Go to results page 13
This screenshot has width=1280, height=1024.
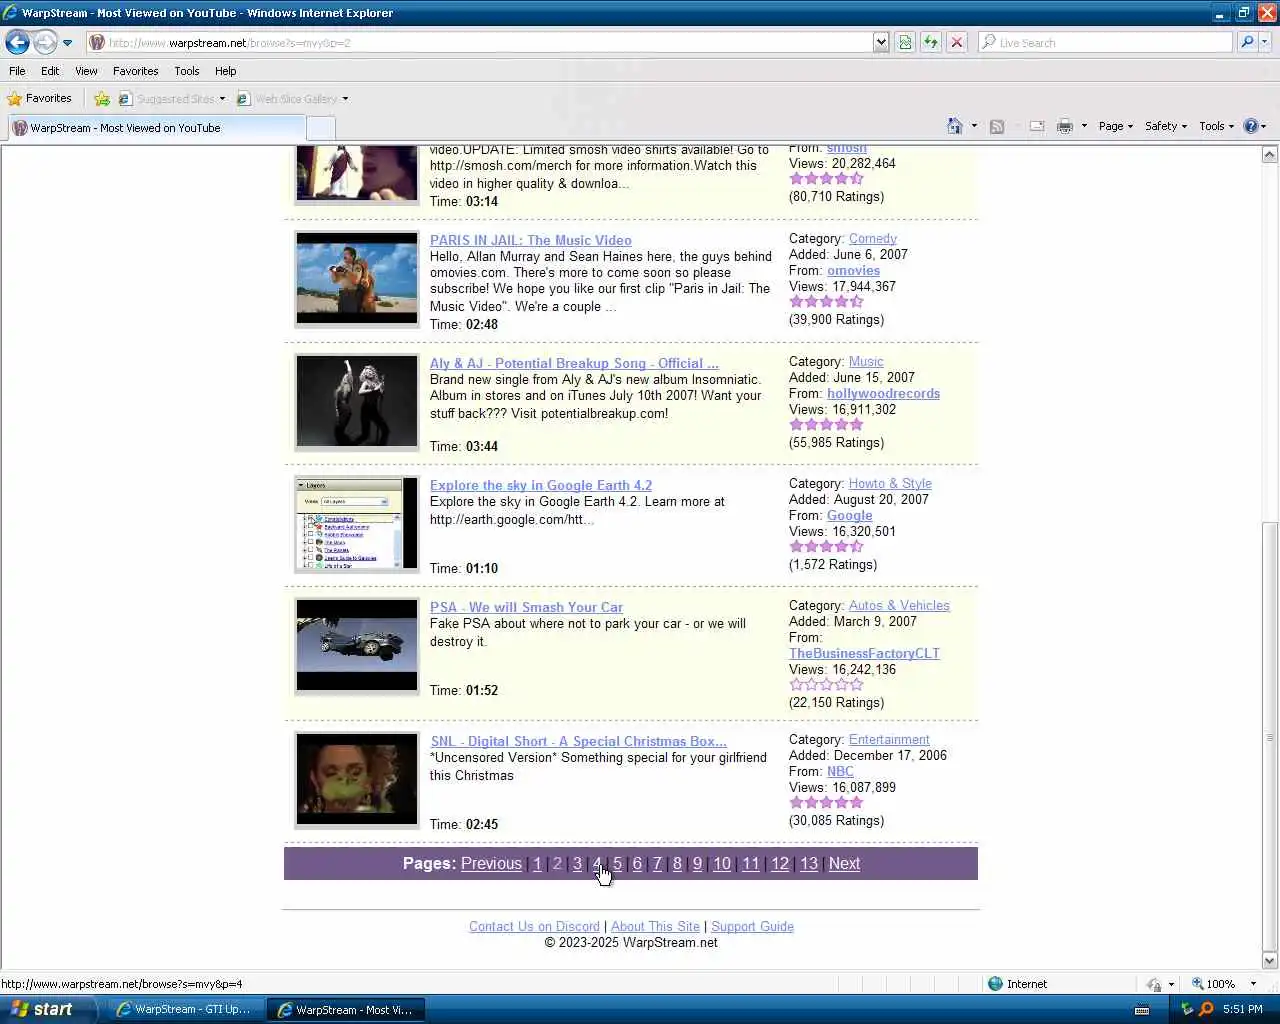[x=809, y=864]
